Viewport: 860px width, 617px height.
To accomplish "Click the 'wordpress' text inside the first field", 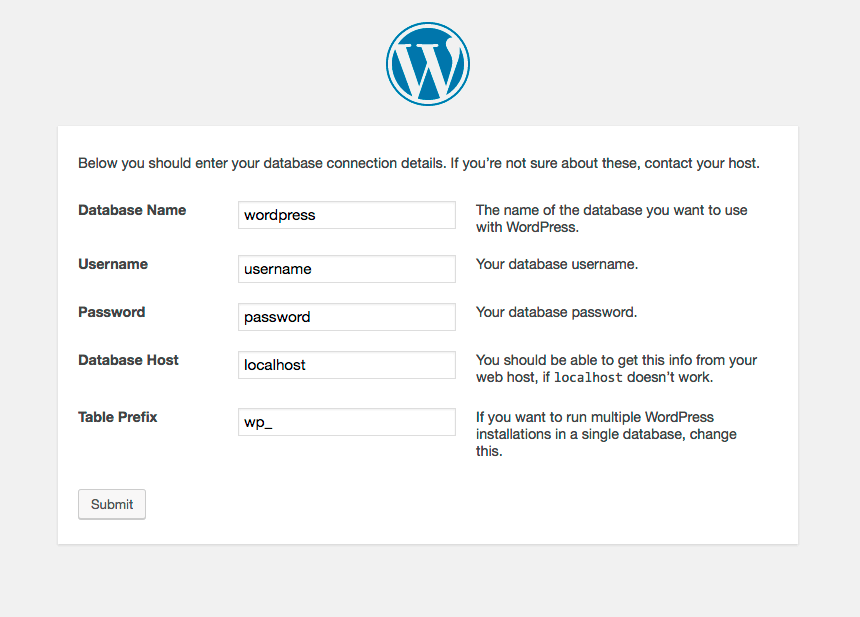I will pos(279,214).
